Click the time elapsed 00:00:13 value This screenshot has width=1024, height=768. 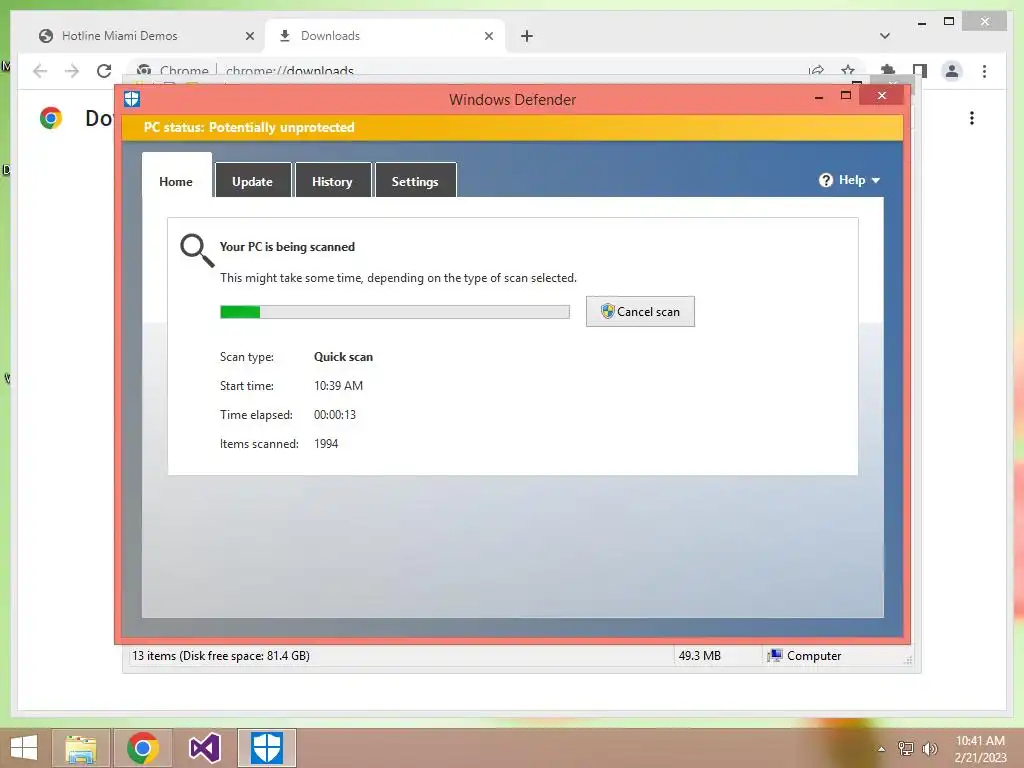[335, 415]
